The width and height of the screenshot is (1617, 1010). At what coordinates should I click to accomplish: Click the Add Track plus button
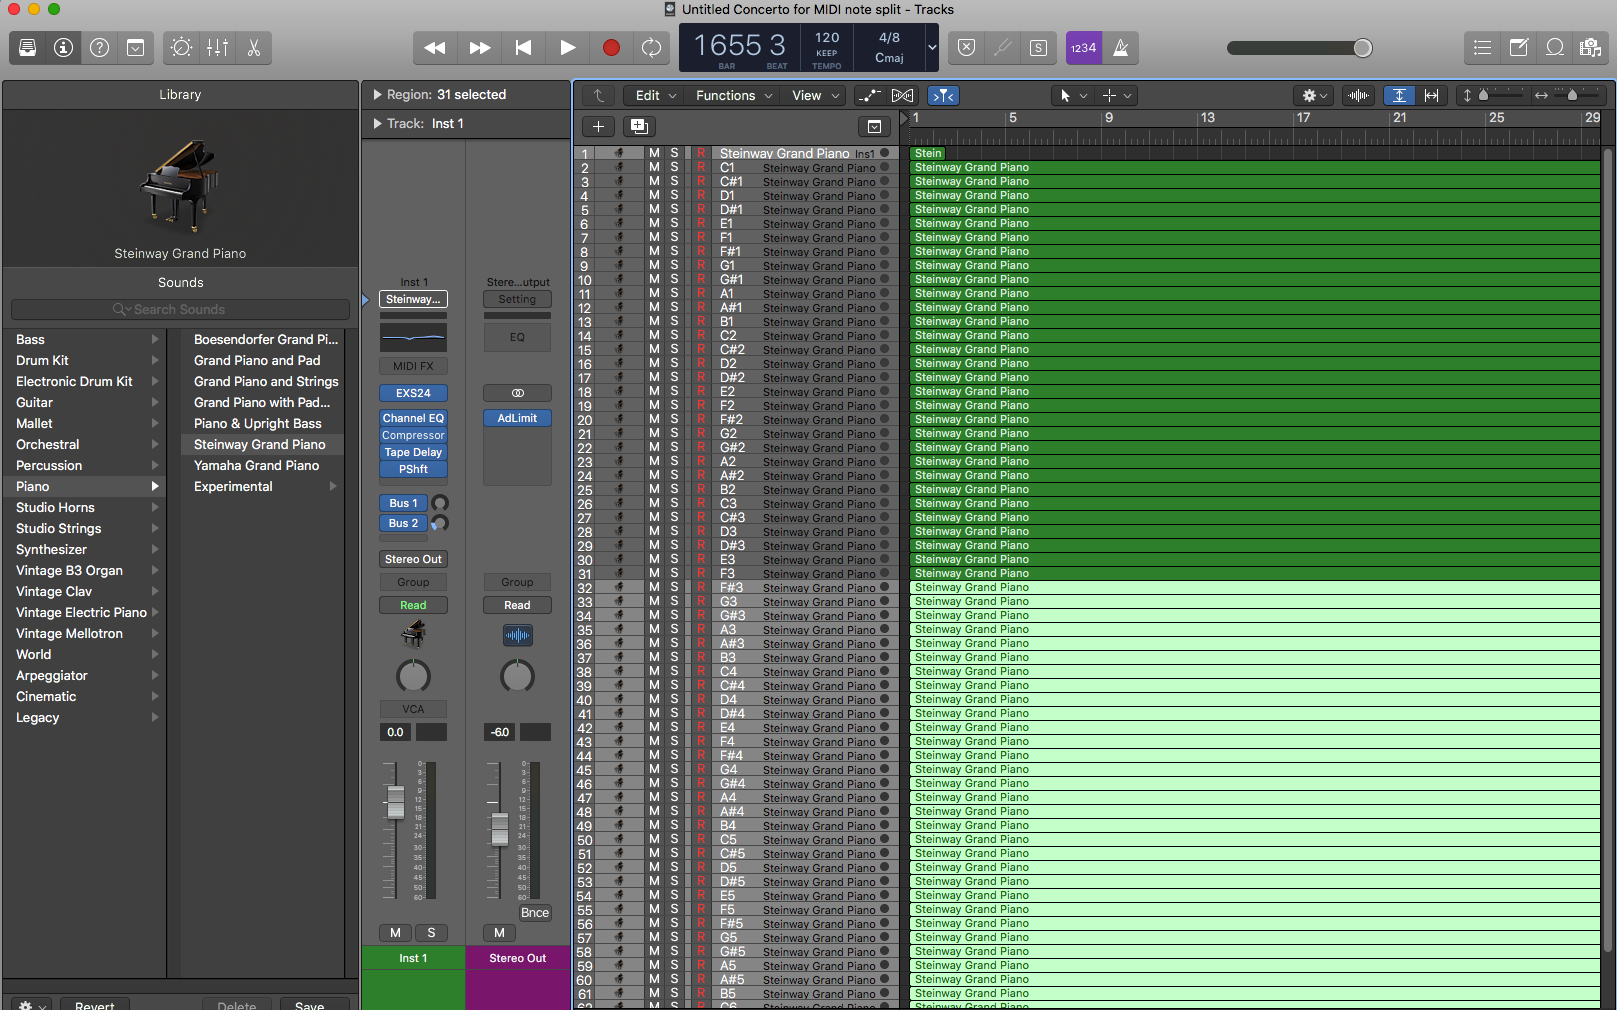click(x=598, y=126)
